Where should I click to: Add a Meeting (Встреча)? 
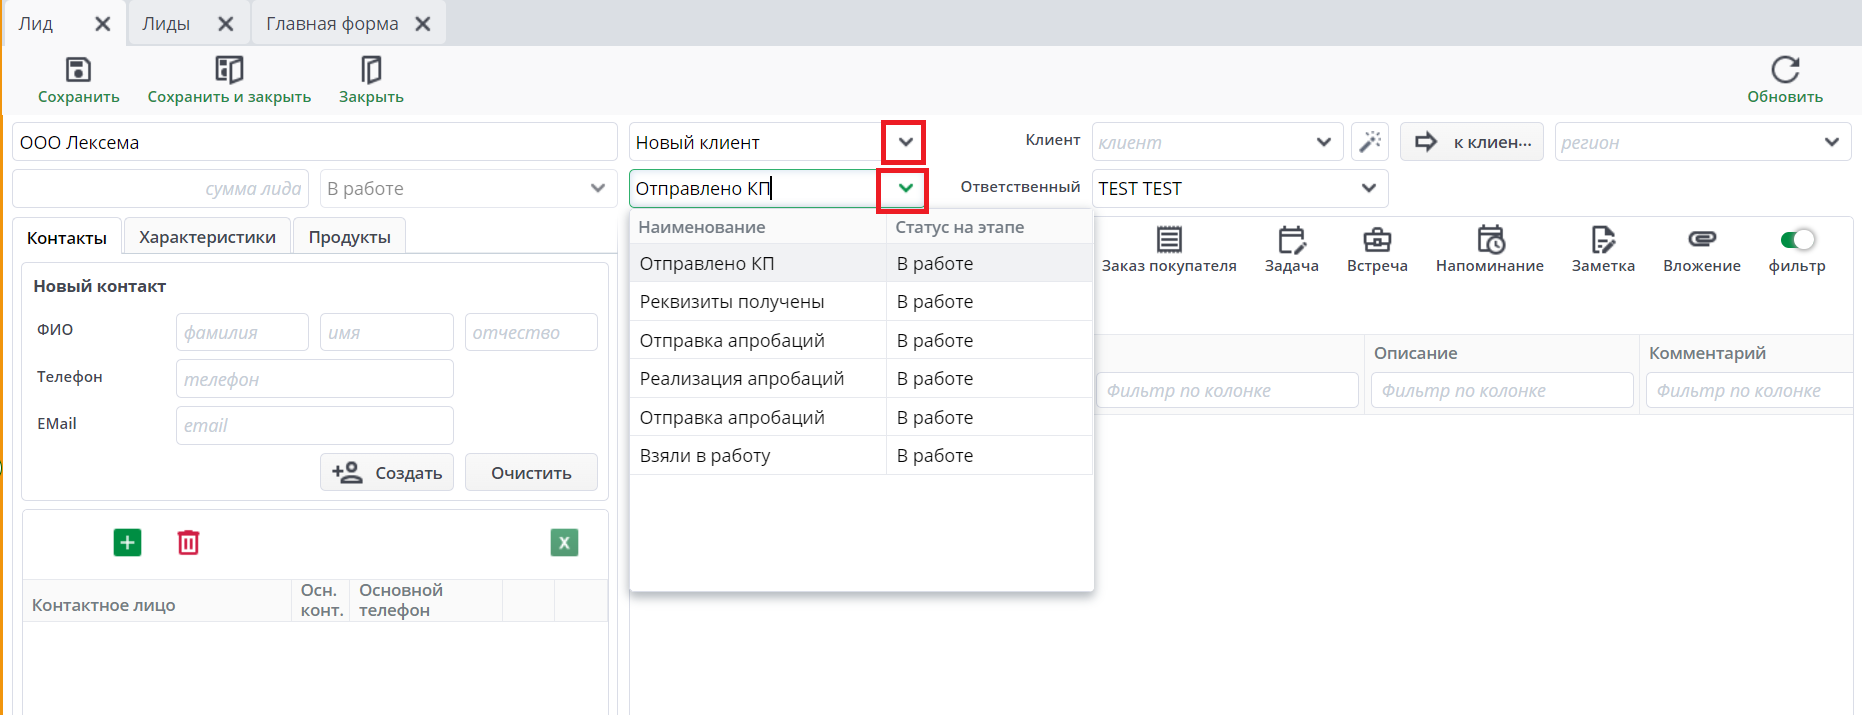[1377, 241]
